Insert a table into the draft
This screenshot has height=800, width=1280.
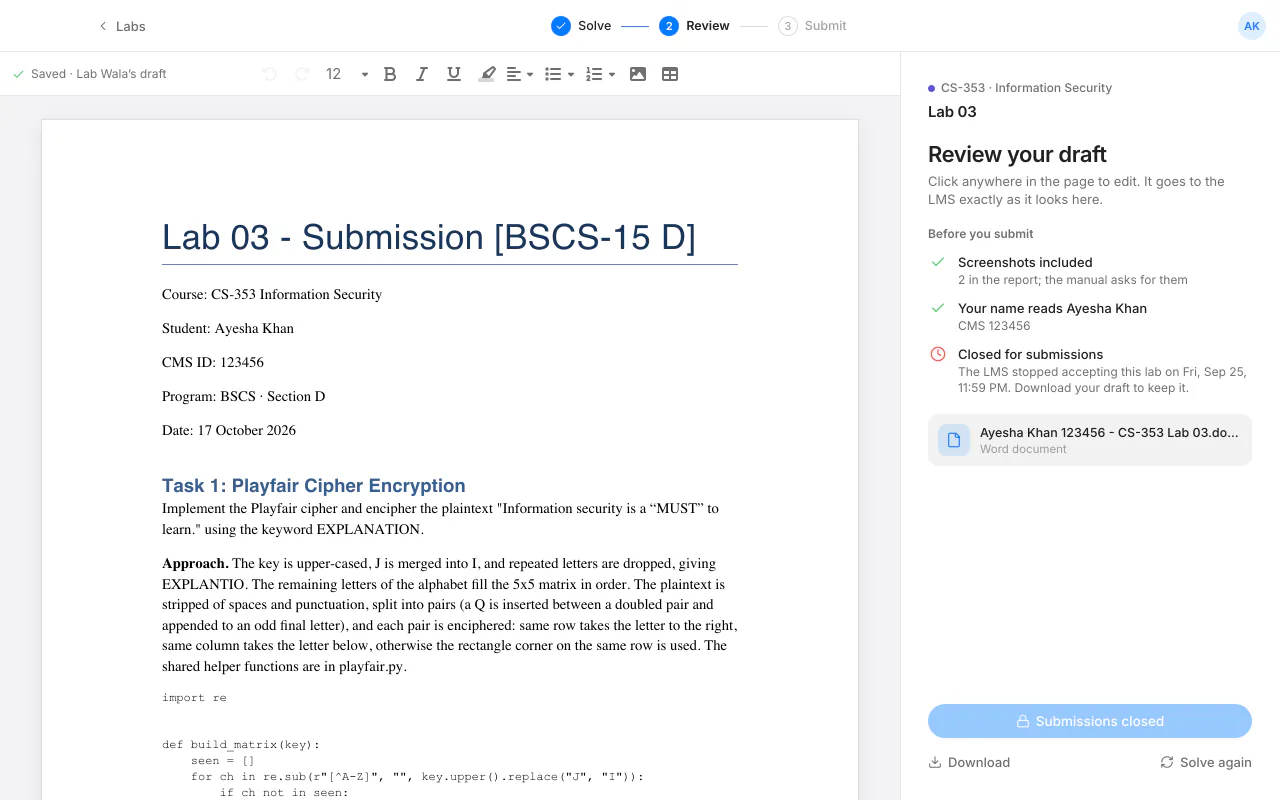(x=670, y=74)
